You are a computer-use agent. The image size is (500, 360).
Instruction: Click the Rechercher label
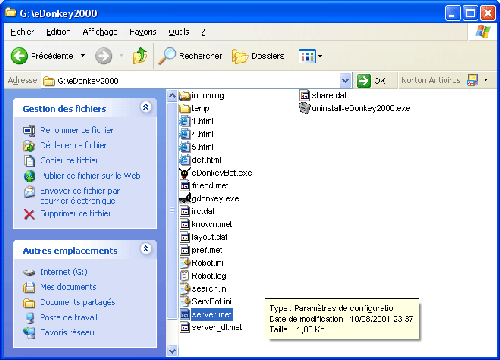[x=201, y=56]
